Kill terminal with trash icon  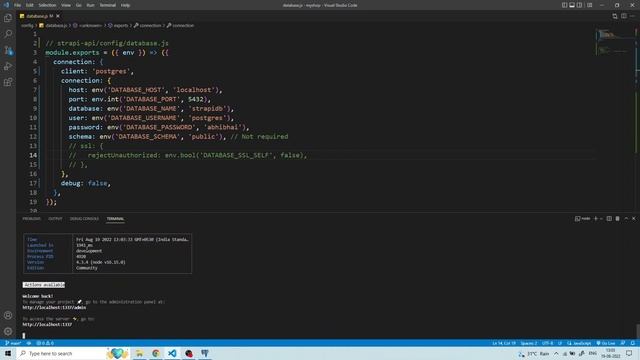(x=618, y=219)
